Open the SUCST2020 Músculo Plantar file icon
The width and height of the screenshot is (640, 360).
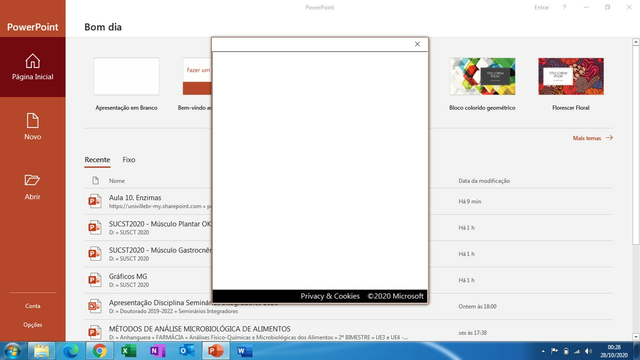[x=95, y=227]
